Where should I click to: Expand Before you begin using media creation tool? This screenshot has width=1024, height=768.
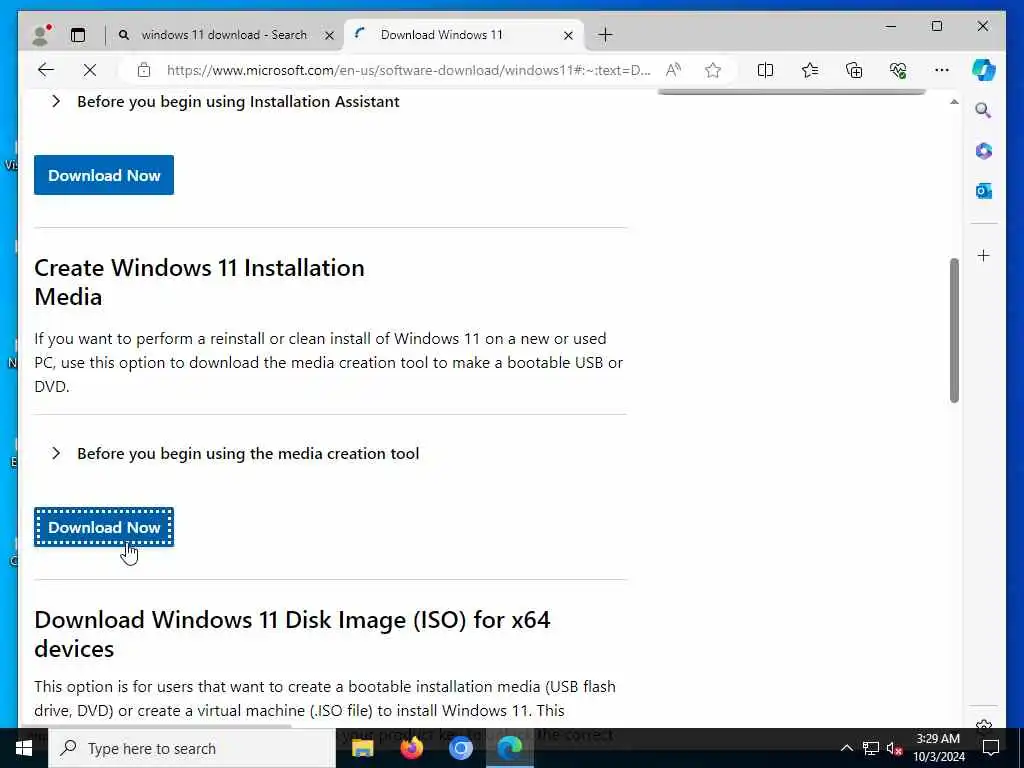[235, 453]
